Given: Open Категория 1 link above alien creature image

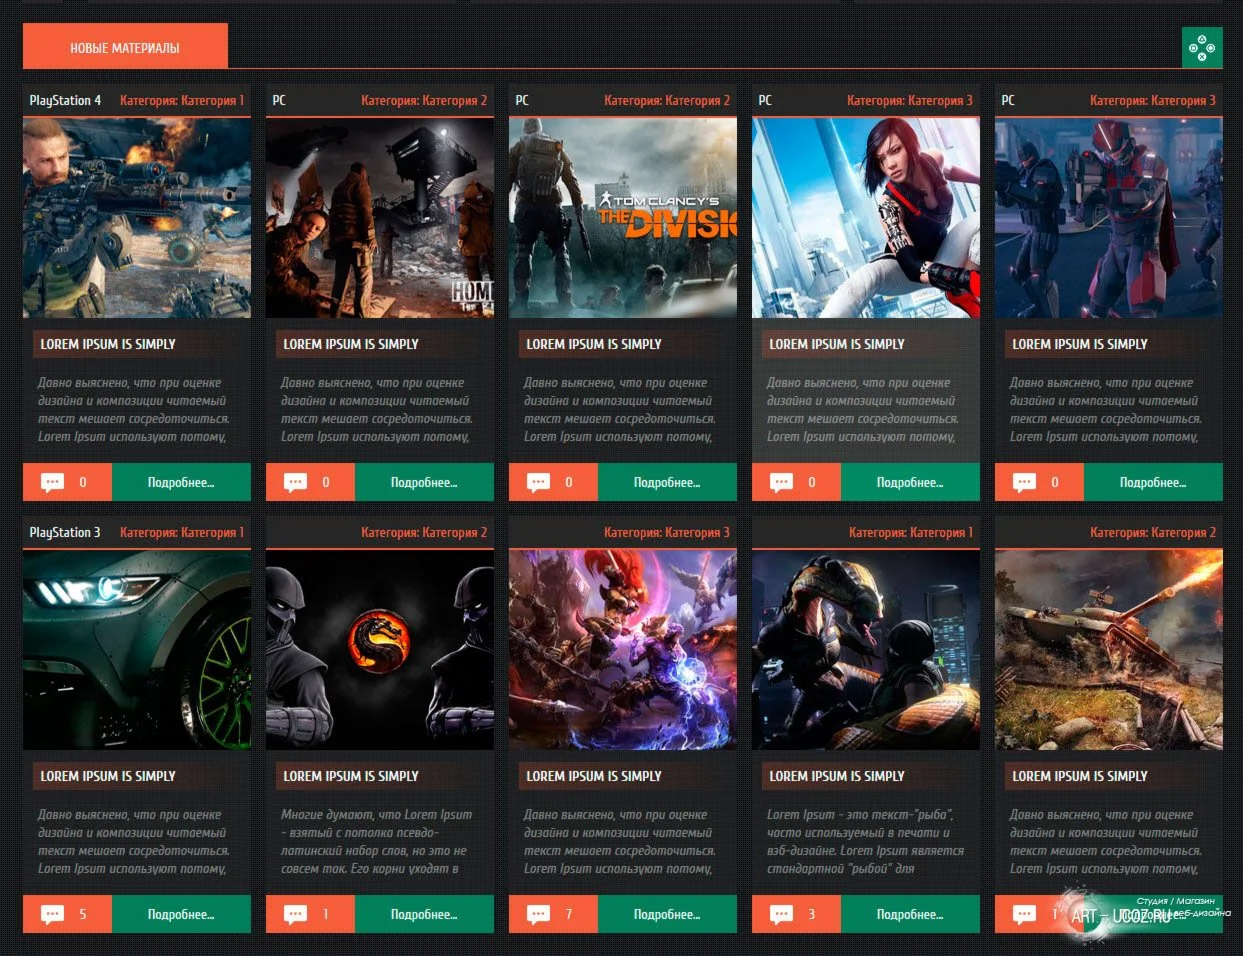Looking at the screenshot, I should (x=941, y=532).
